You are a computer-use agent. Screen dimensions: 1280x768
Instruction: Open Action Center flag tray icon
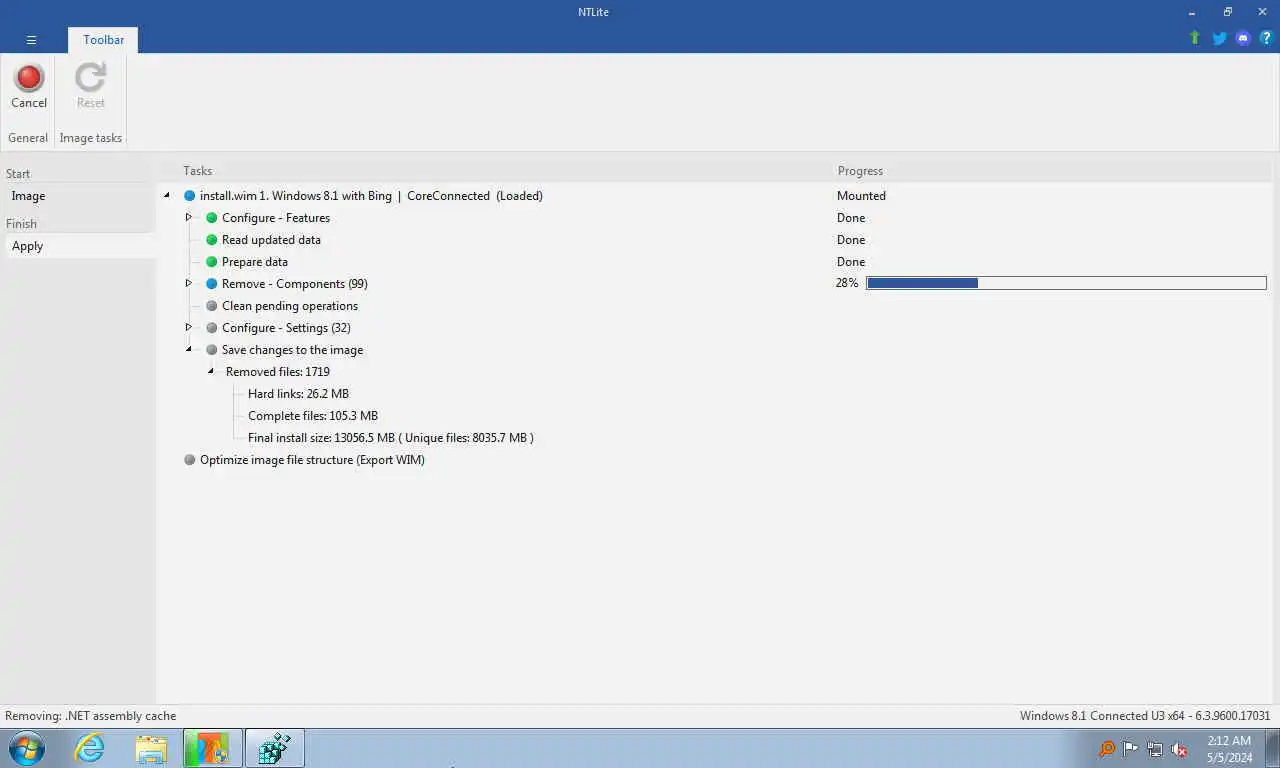coord(1131,749)
